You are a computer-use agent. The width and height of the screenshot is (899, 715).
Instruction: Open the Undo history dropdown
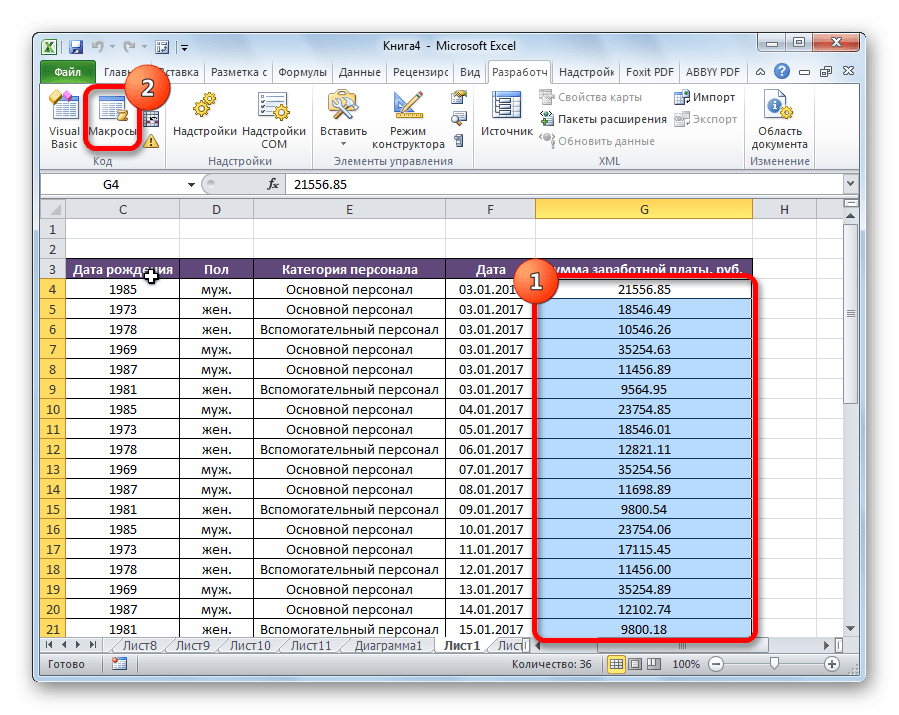(x=112, y=47)
